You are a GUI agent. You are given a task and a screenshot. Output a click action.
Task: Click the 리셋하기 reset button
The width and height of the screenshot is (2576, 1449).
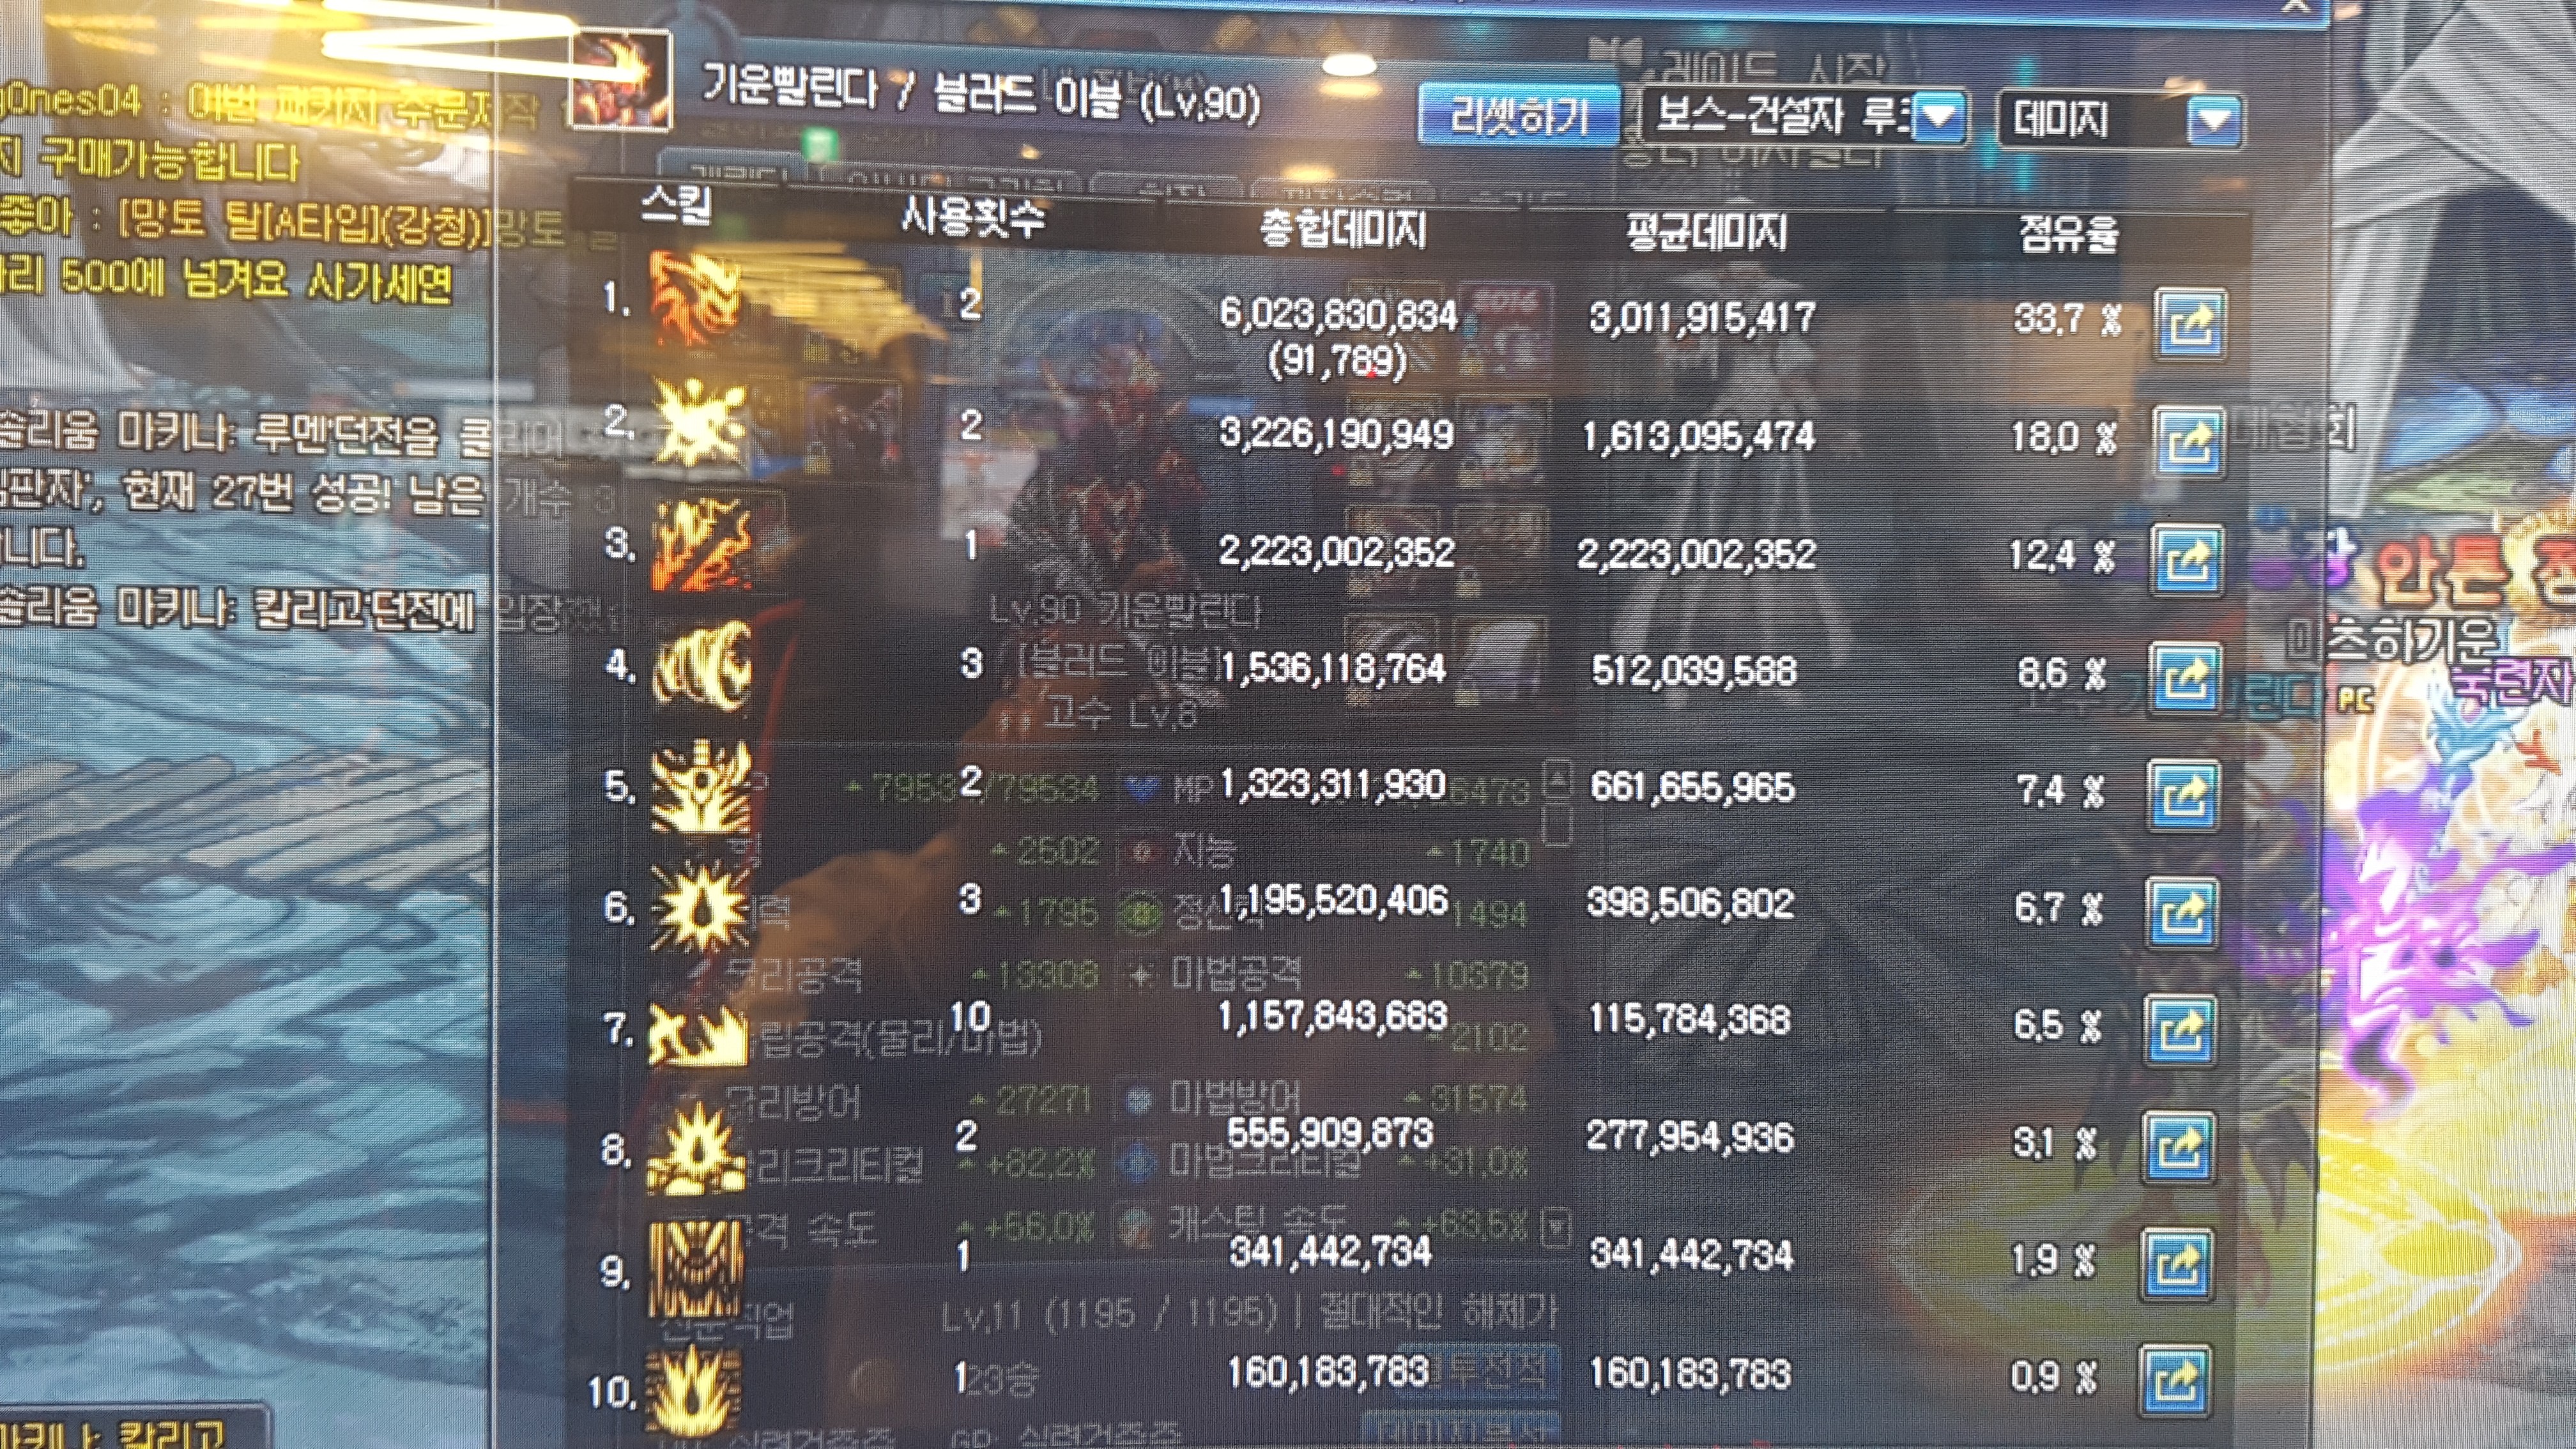pos(1518,116)
